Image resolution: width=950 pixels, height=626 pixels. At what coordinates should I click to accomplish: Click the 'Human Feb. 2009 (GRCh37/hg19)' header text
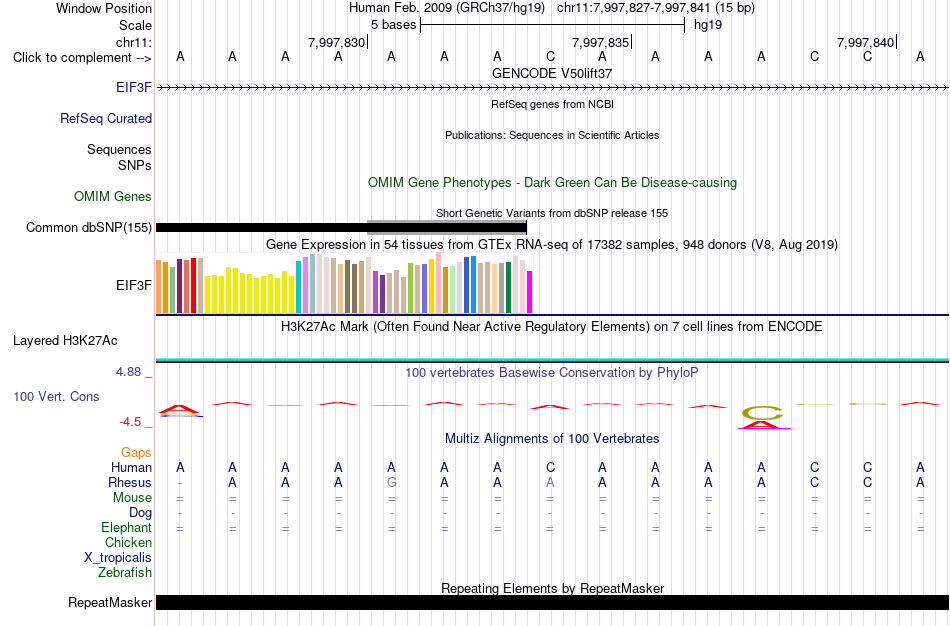point(447,8)
